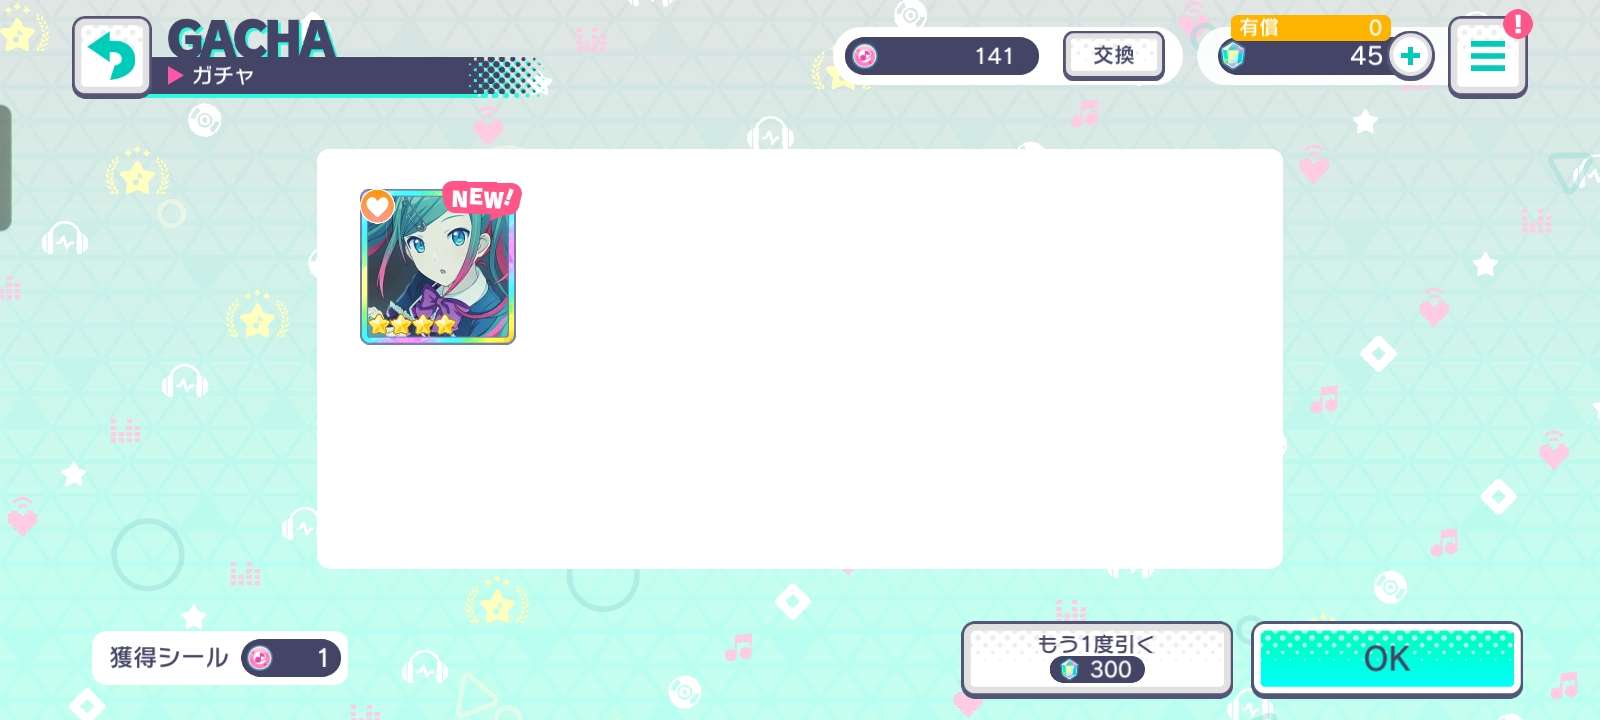The height and width of the screenshot is (720, 1600).
Task: Click the 交換 exchange button
Action: click(x=1113, y=55)
